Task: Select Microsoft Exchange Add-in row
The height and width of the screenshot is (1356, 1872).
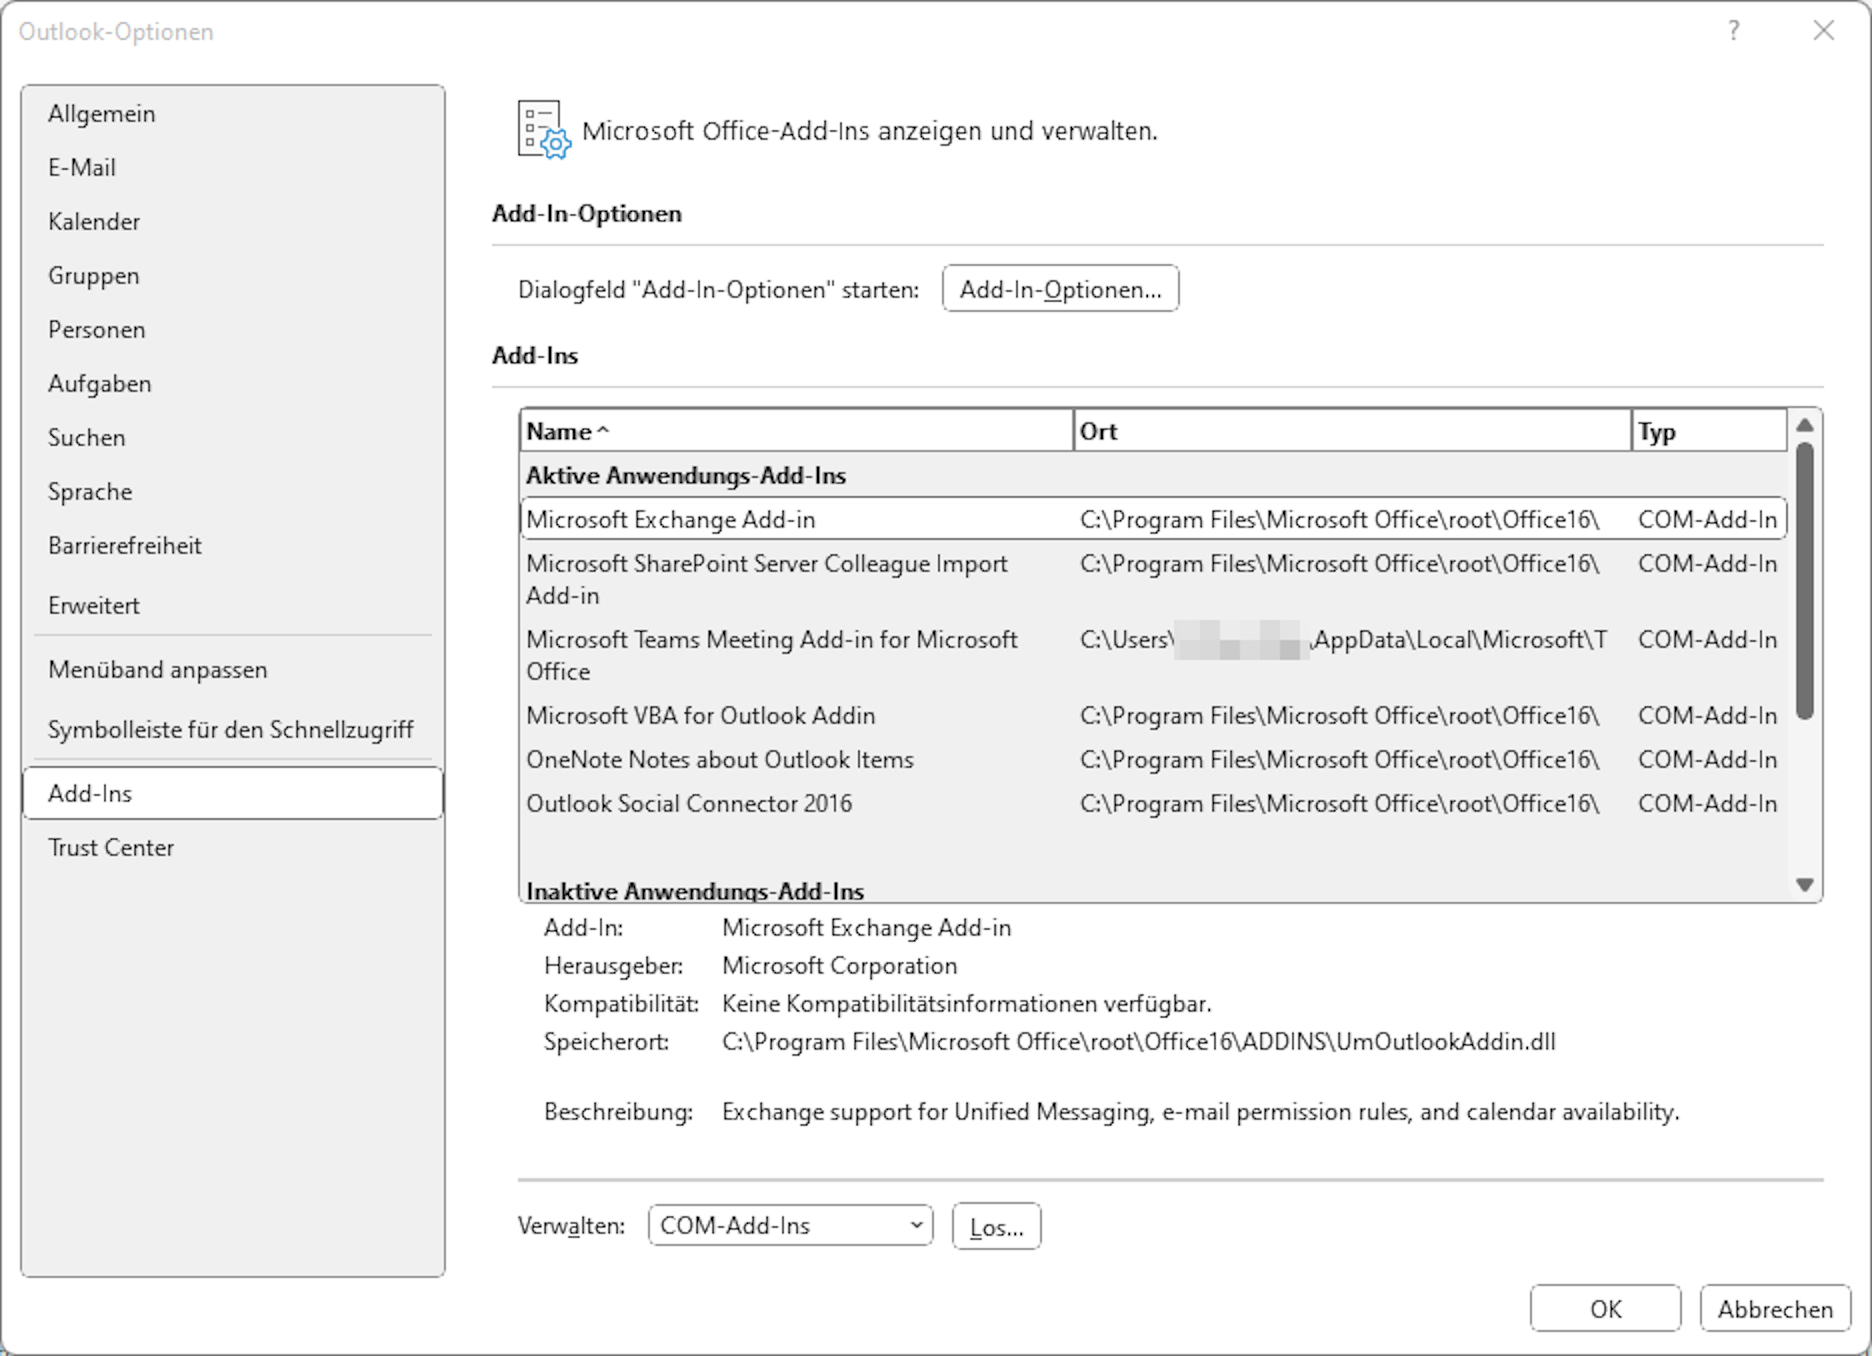Action: (1154, 520)
